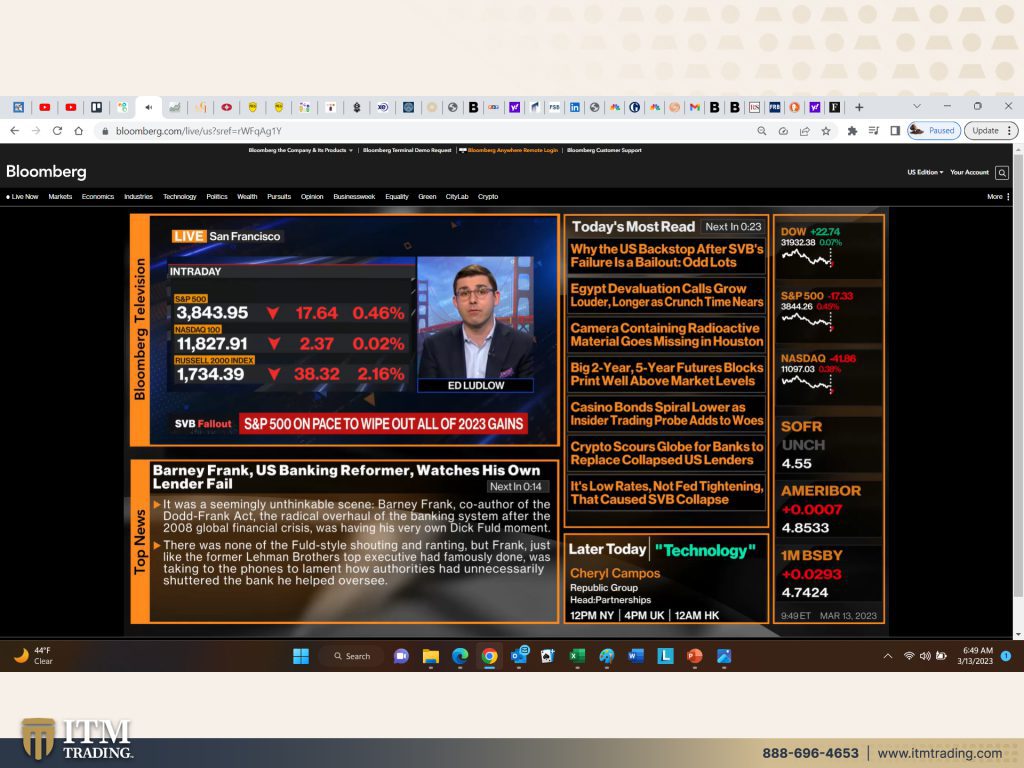
Task: Switch to Google Chrome in the taskbar
Action: (x=489, y=656)
